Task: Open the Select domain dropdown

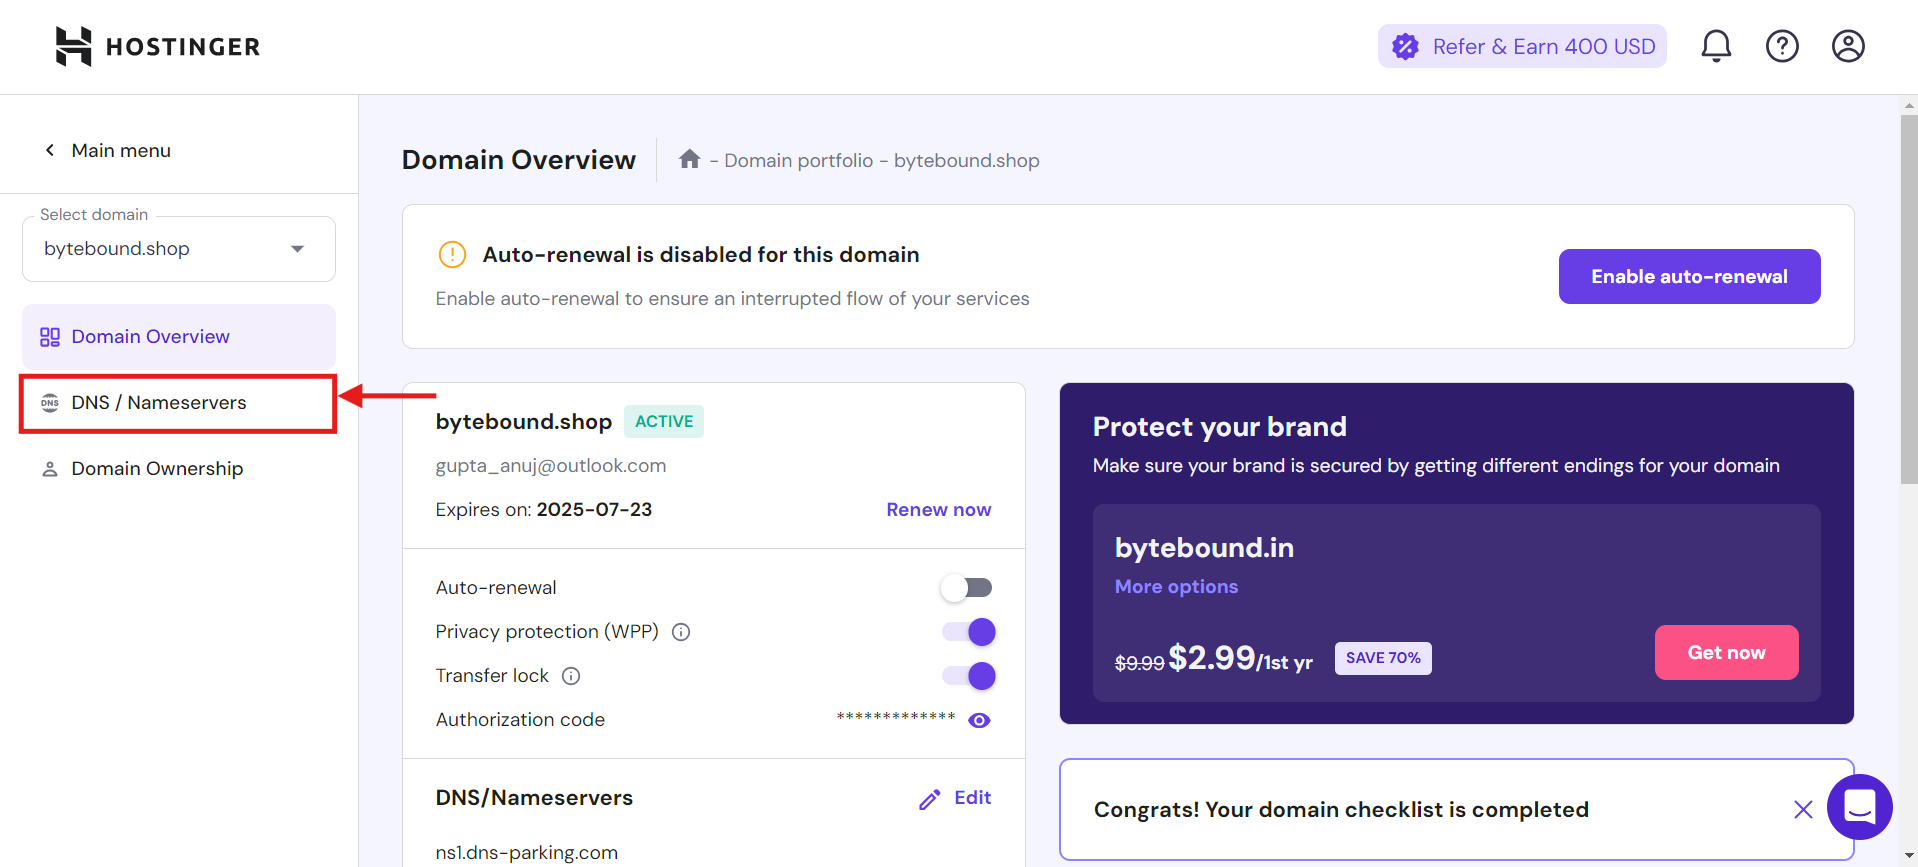Action: (179, 249)
